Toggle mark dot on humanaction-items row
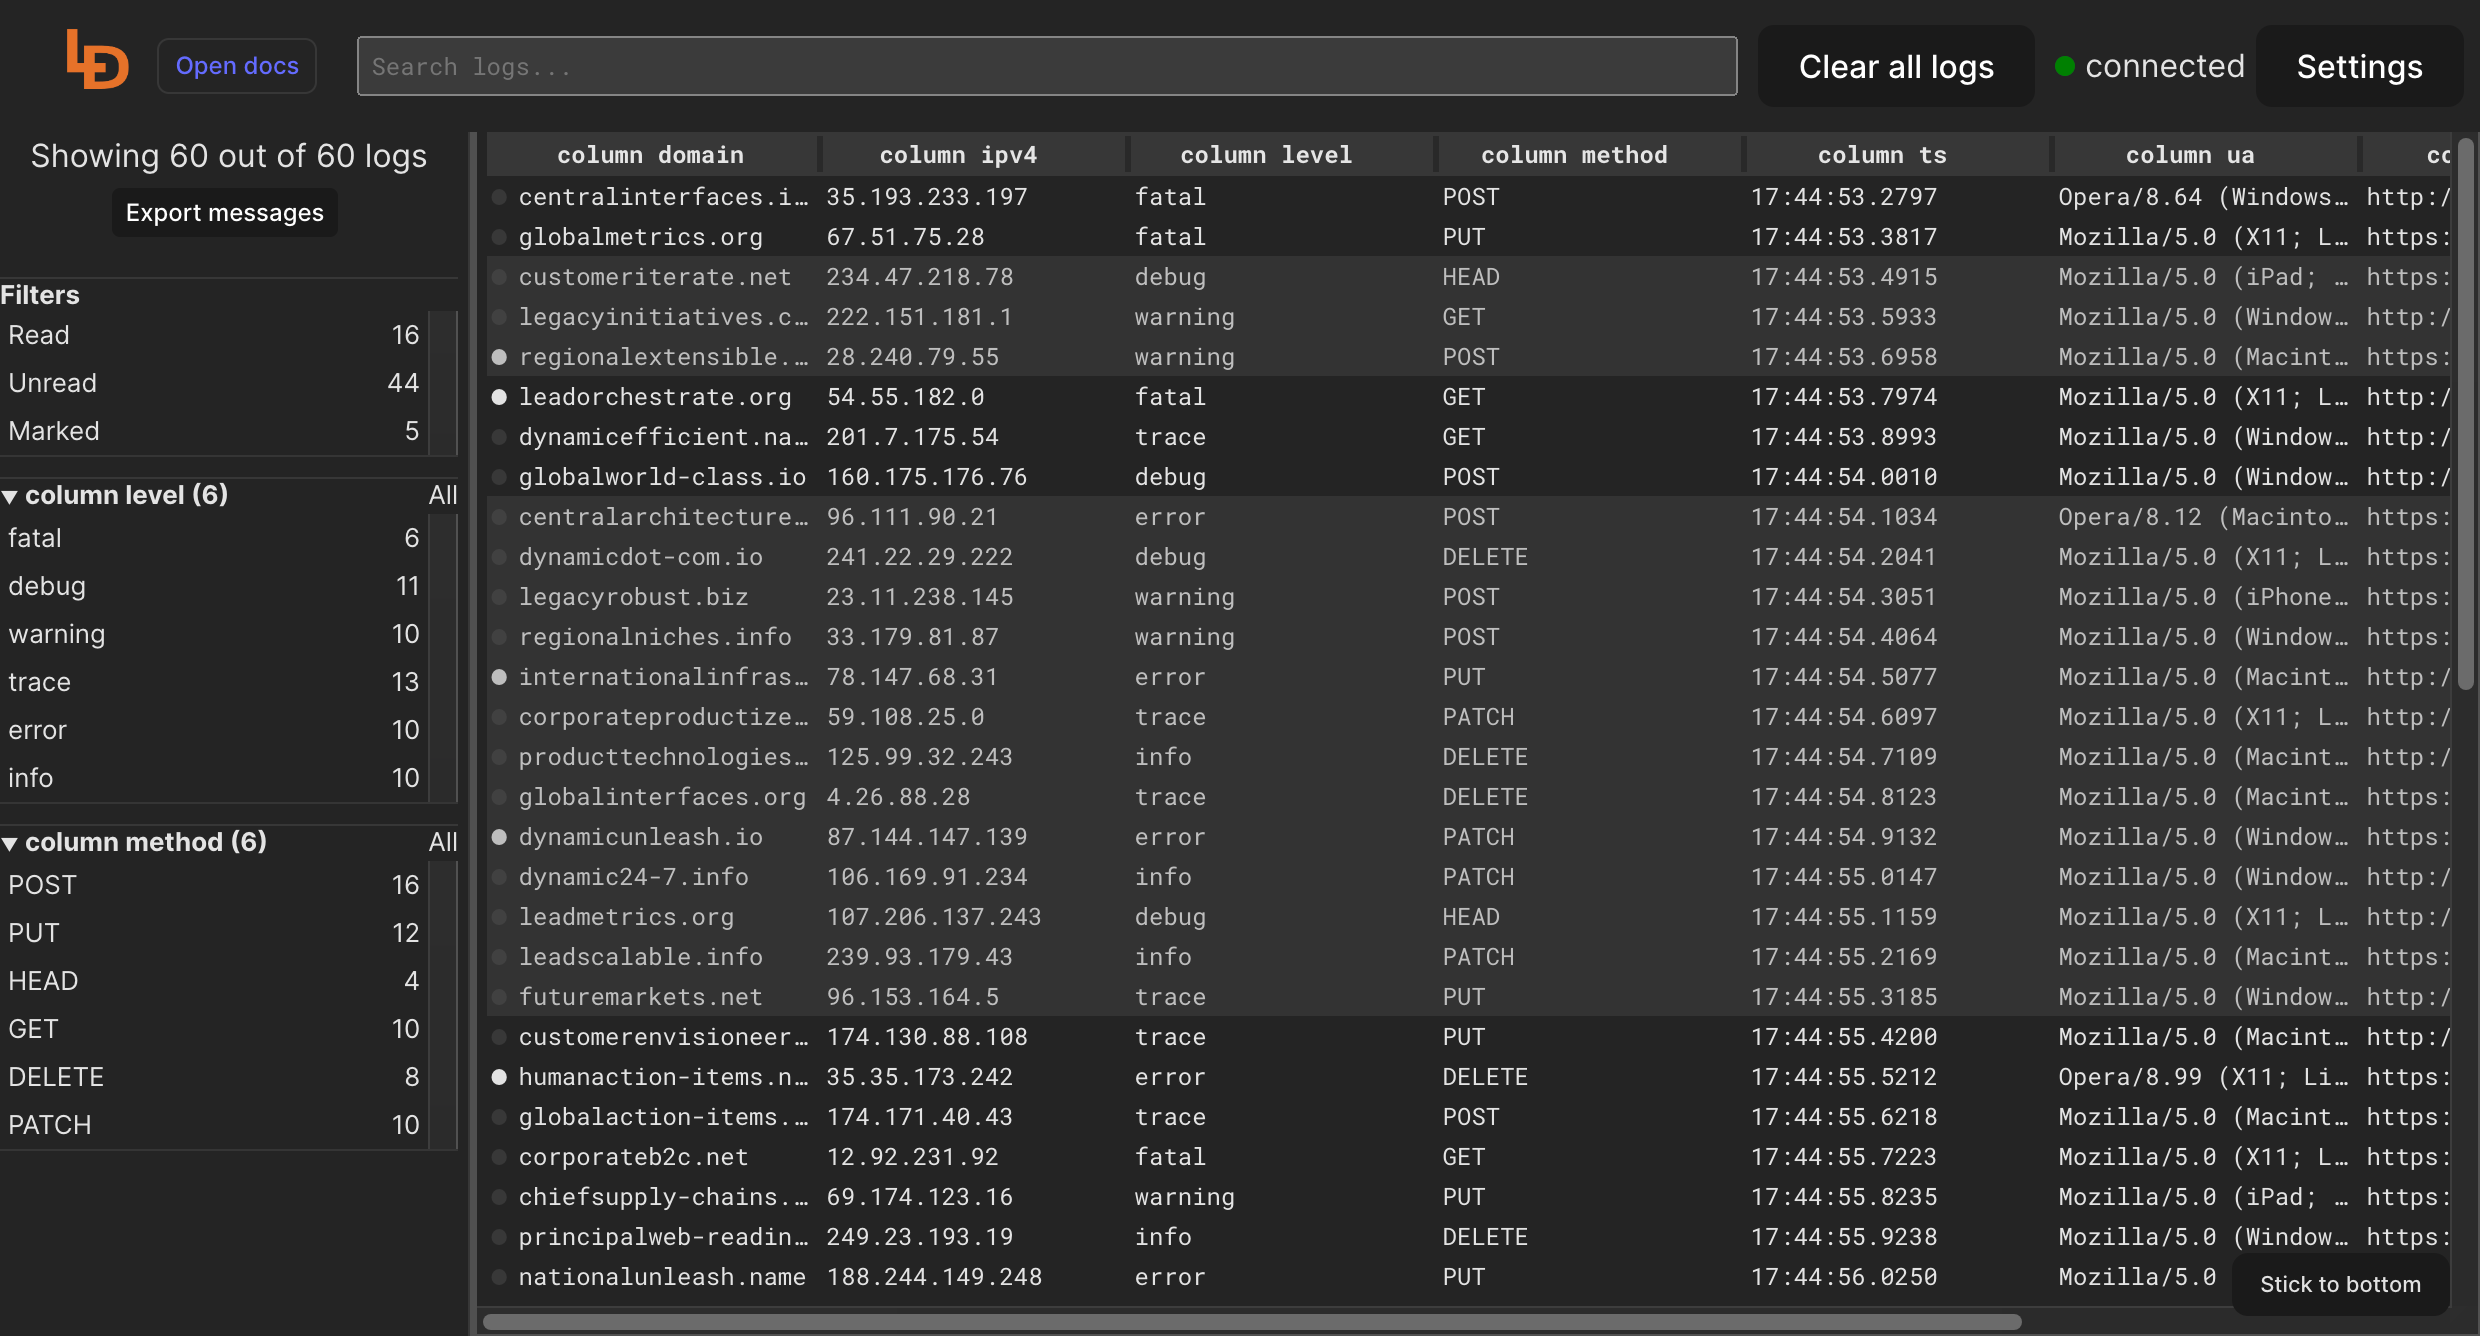 click(499, 1077)
